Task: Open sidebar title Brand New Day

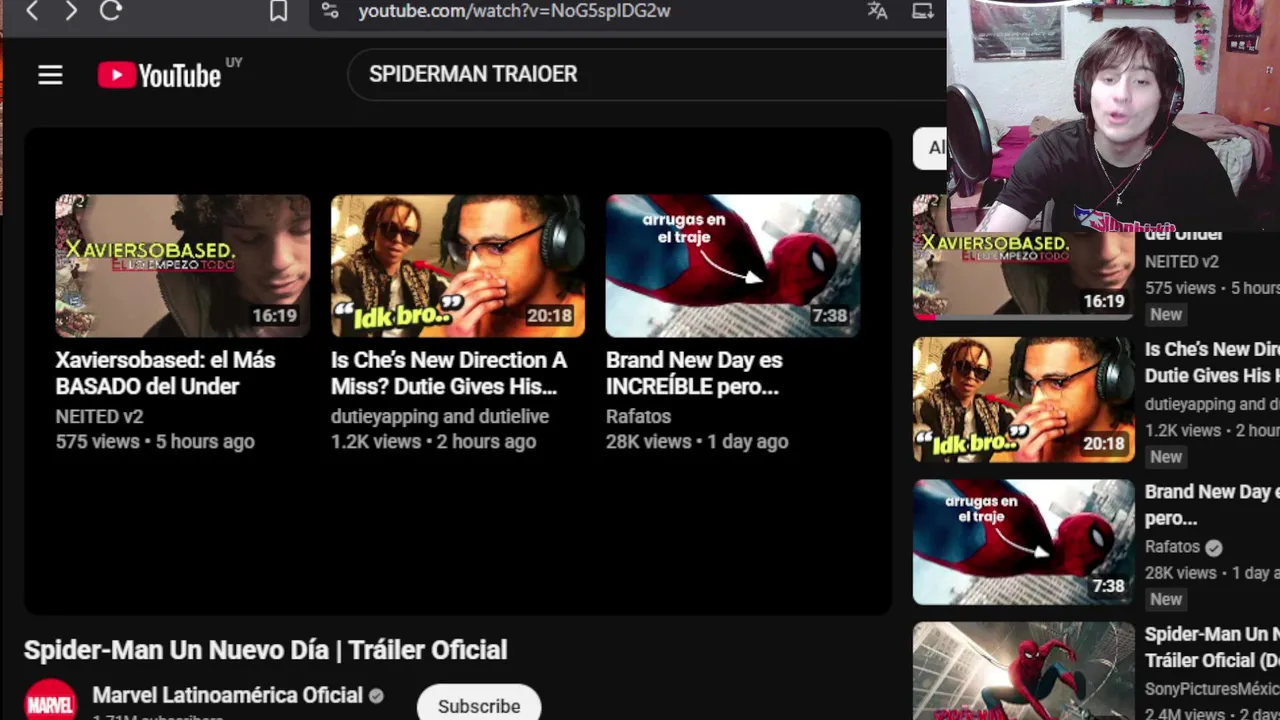Action: (x=1212, y=505)
